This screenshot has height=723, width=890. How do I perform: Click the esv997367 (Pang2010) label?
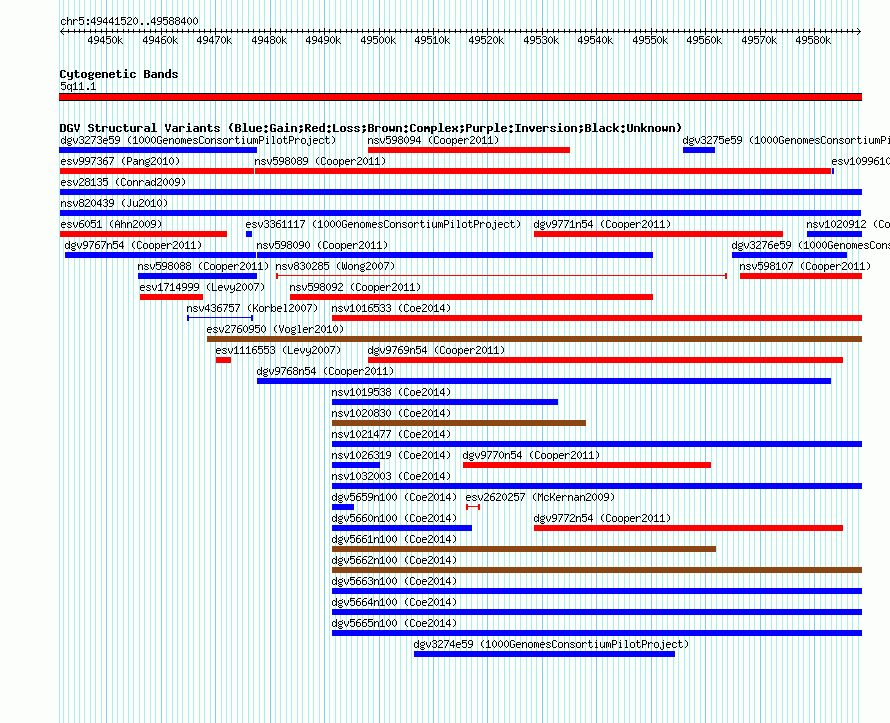click(120, 161)
